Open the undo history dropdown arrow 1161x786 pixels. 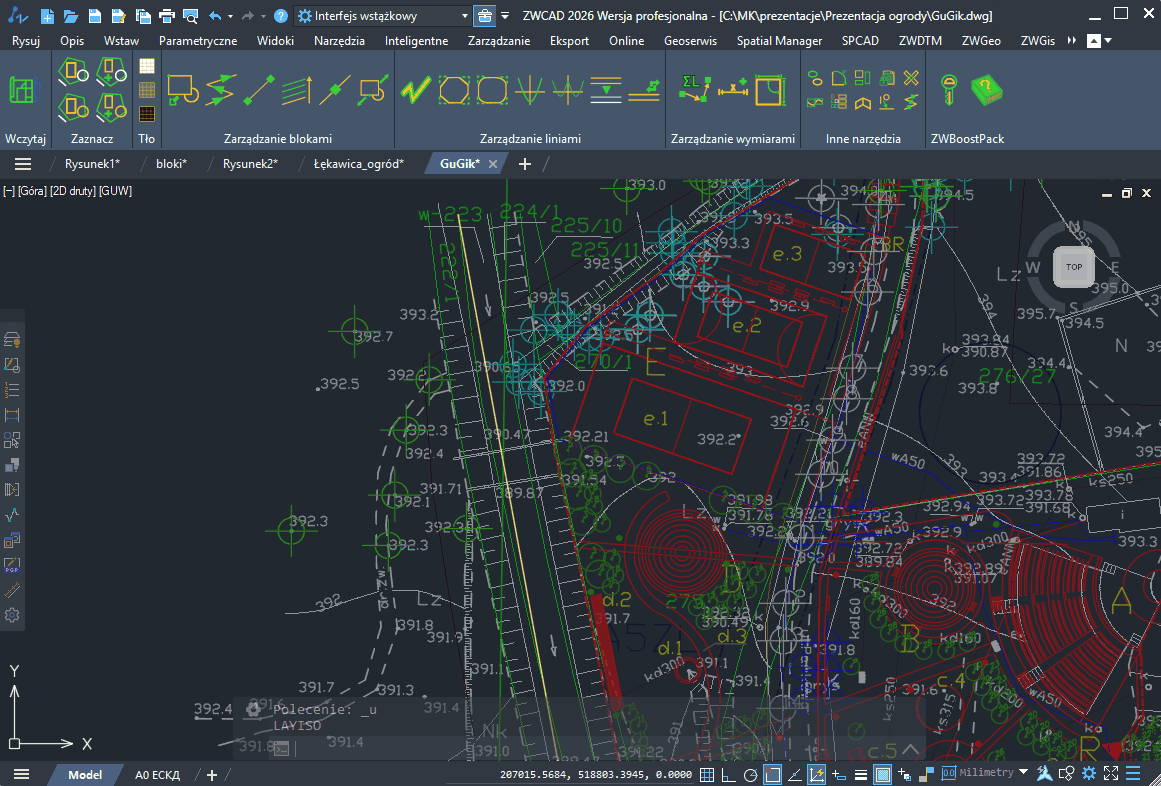pos(230,16)
